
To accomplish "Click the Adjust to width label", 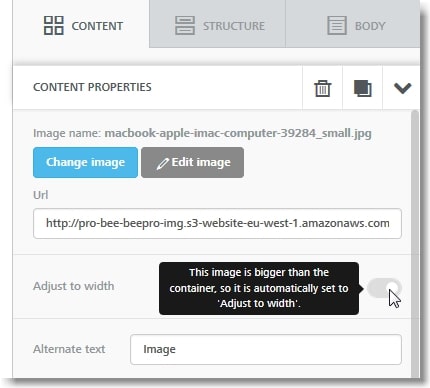I will (74, 286).
